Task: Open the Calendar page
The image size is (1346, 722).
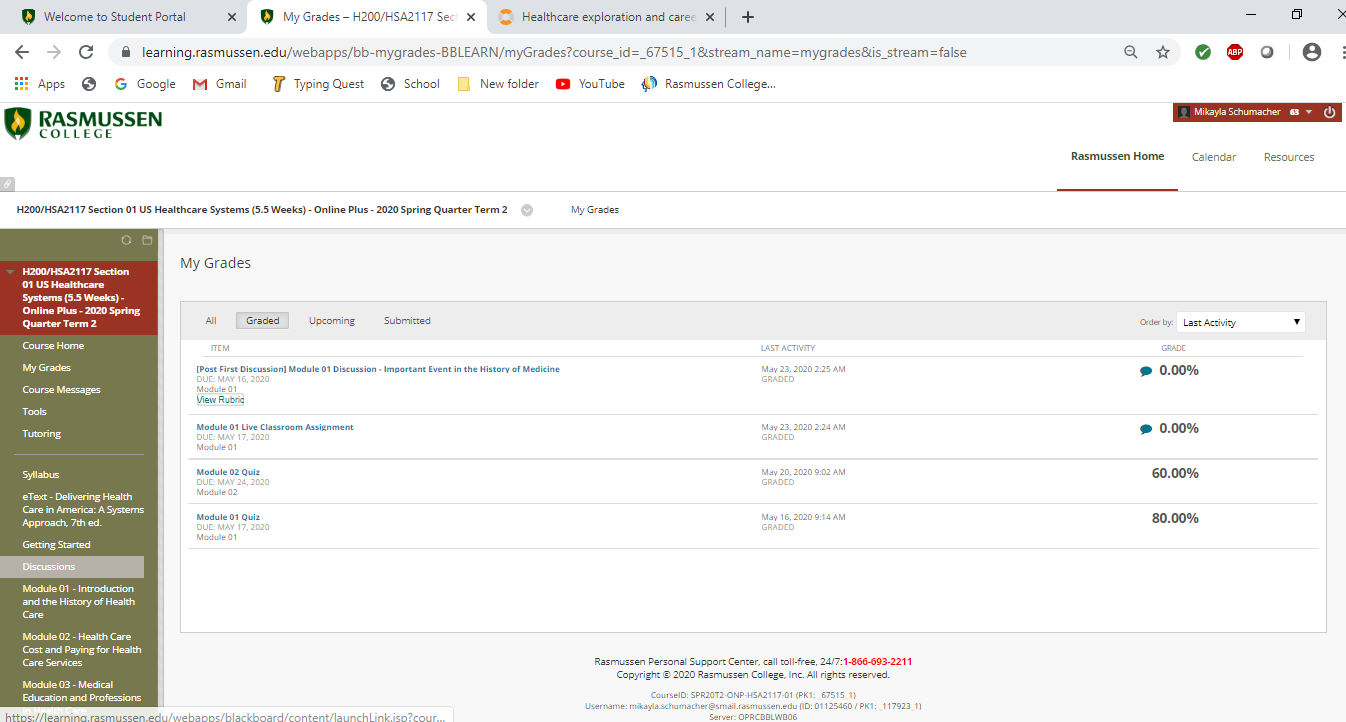Action: pyautogui.click(x=1214, y=157)
